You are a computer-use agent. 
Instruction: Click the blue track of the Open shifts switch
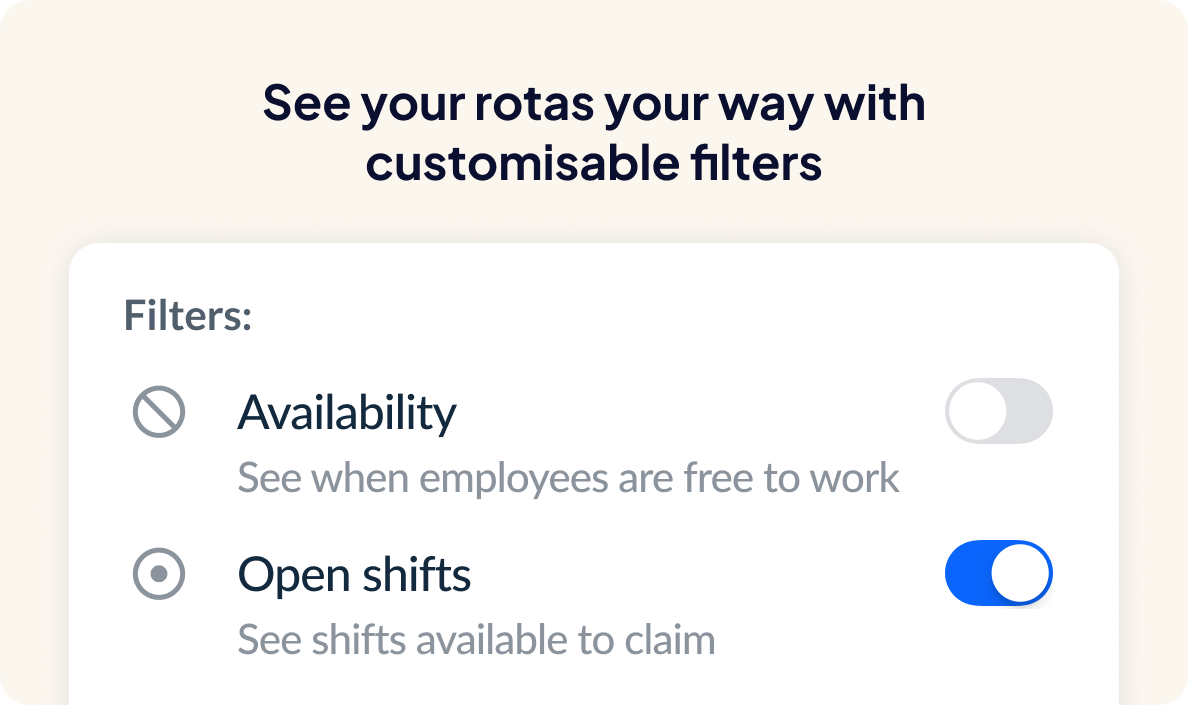tap(966, 573)
